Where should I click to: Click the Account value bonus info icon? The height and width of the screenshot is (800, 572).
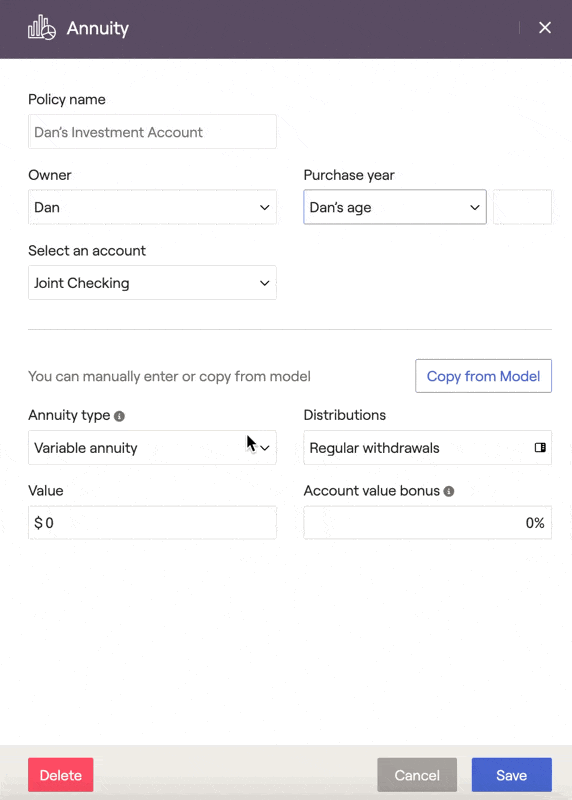coord(449,491)
